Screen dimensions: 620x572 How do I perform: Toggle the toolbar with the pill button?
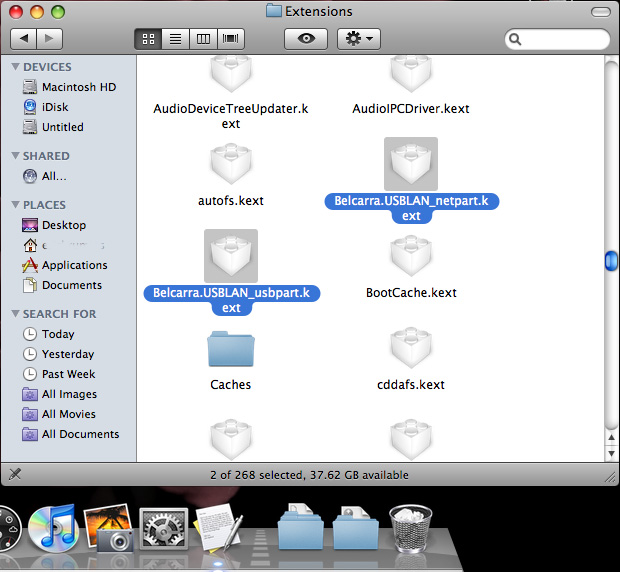coord(601,12)
